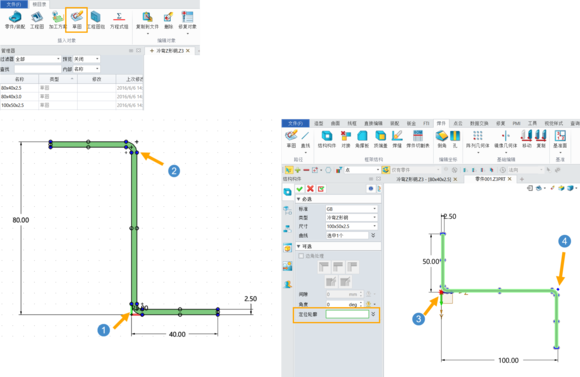Tick the 边角处理 corner treatment checkbox
Viewport: 580px width, 377px height.
coord(301,256)
